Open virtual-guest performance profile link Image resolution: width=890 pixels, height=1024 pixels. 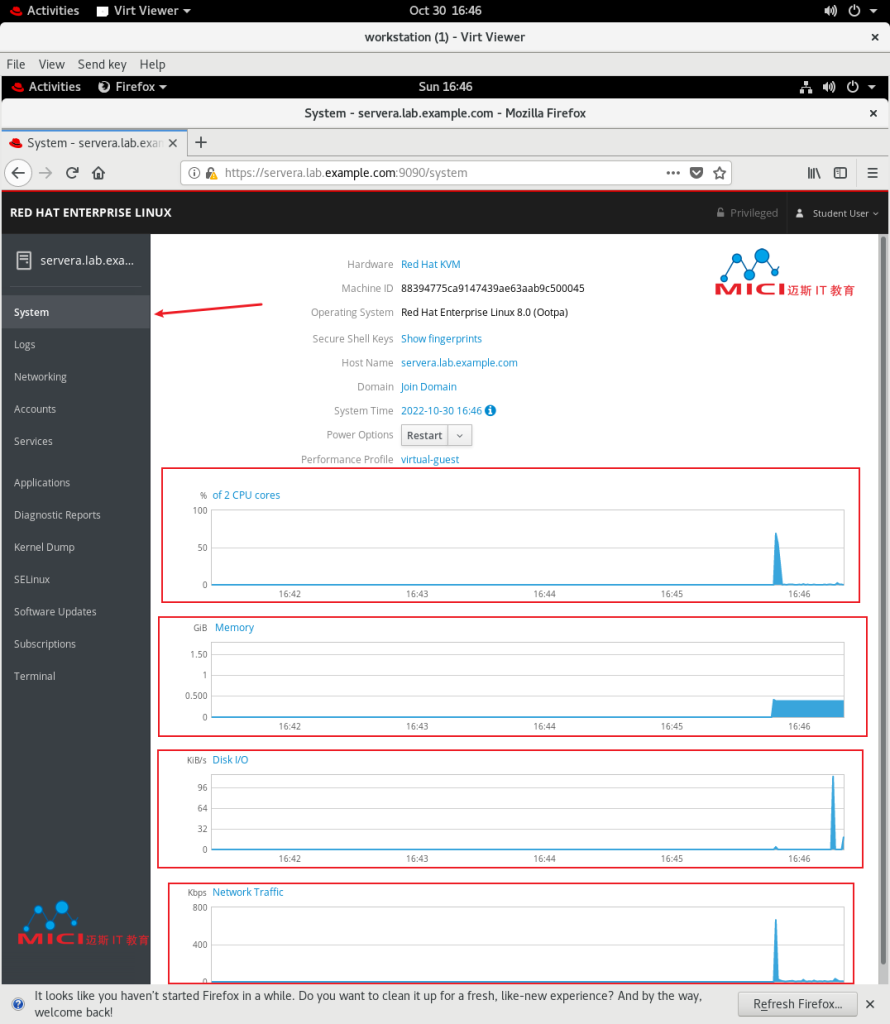430,460
